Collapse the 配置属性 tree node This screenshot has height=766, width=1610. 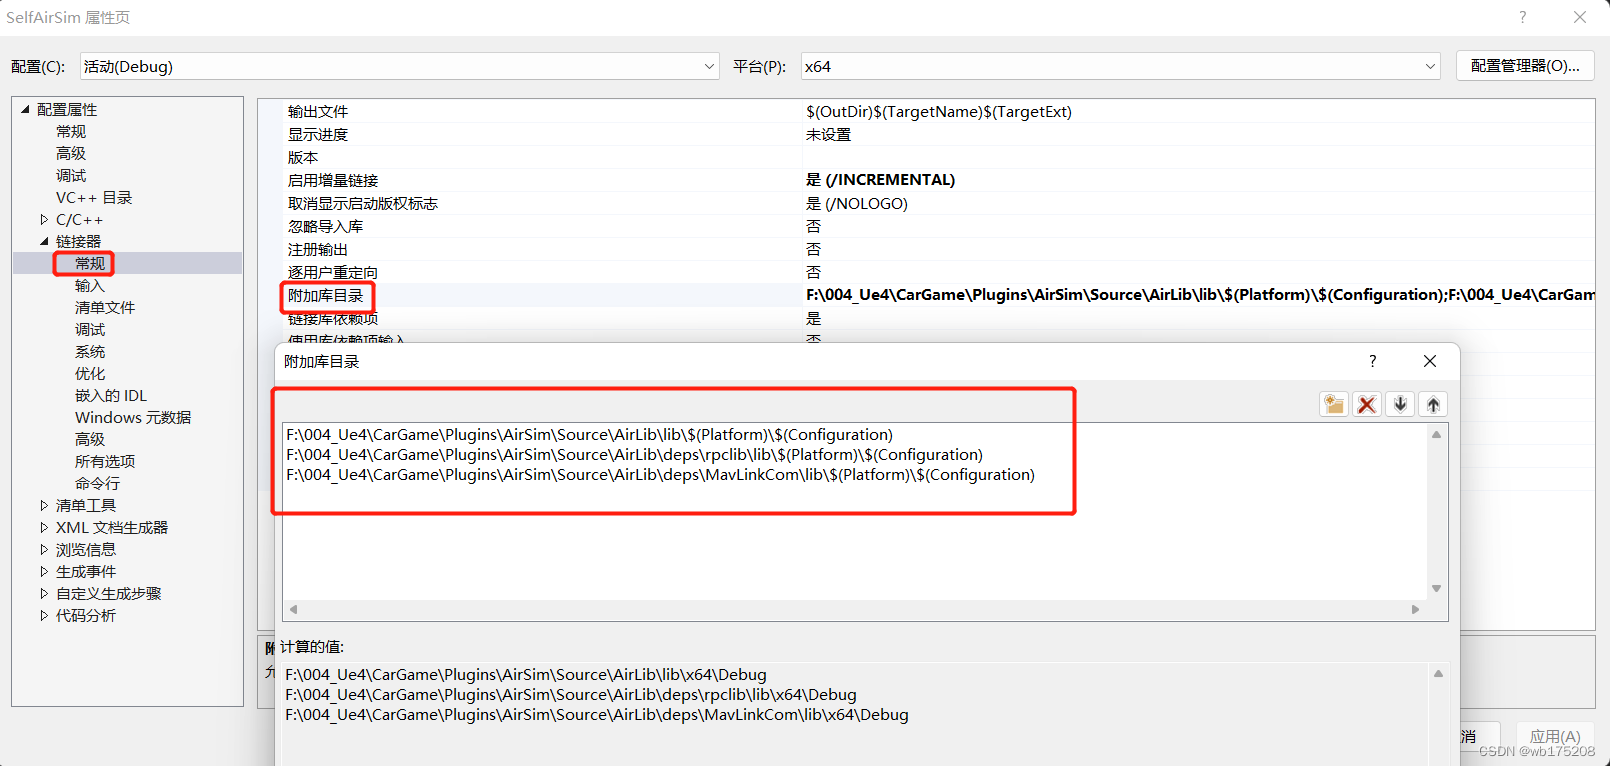25,109
